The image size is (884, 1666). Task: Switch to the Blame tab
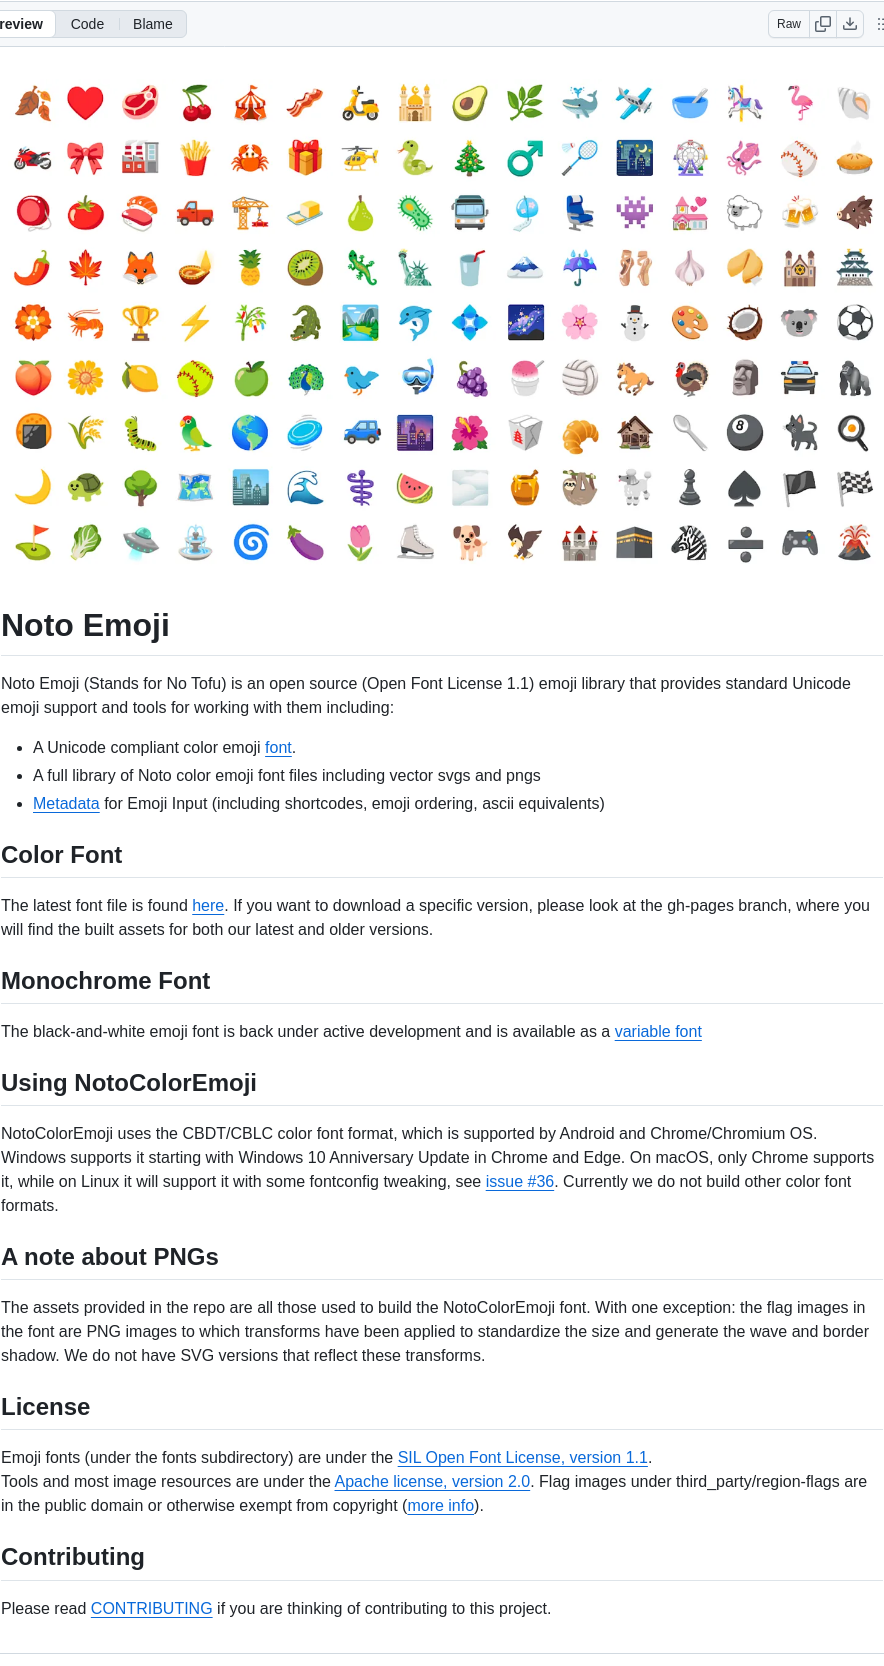coord(152,23)
